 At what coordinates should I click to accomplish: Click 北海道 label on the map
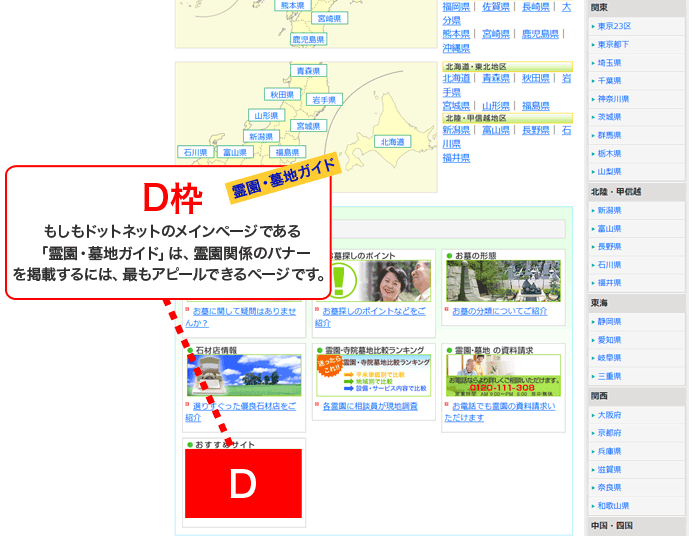392,142
